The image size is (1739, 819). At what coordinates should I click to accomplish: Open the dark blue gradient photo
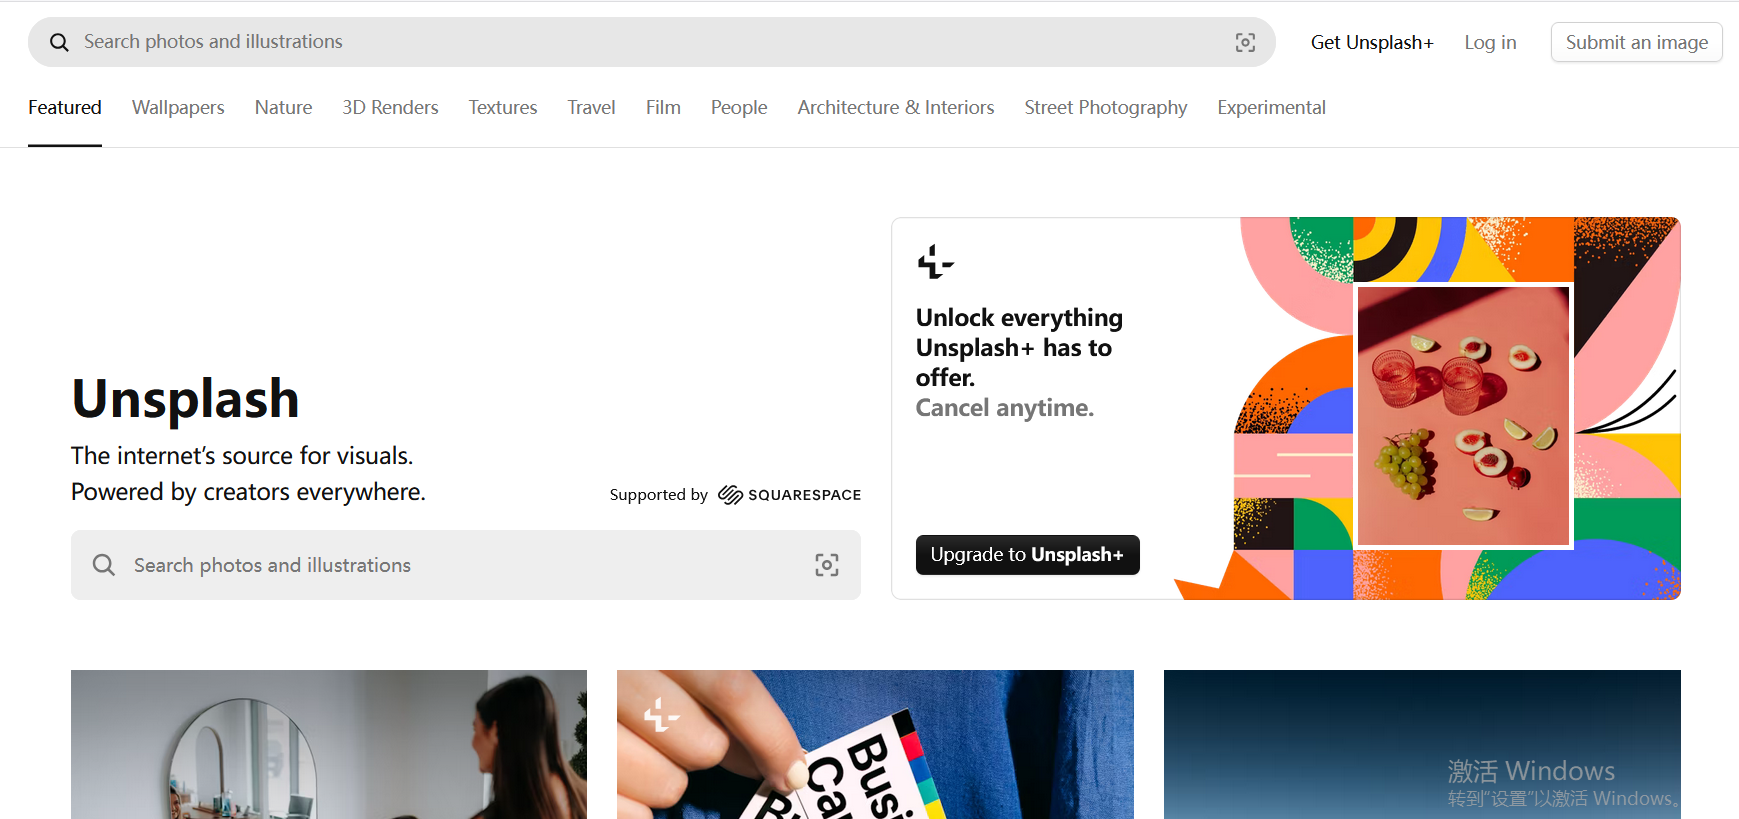click(x=1422, y=744)
